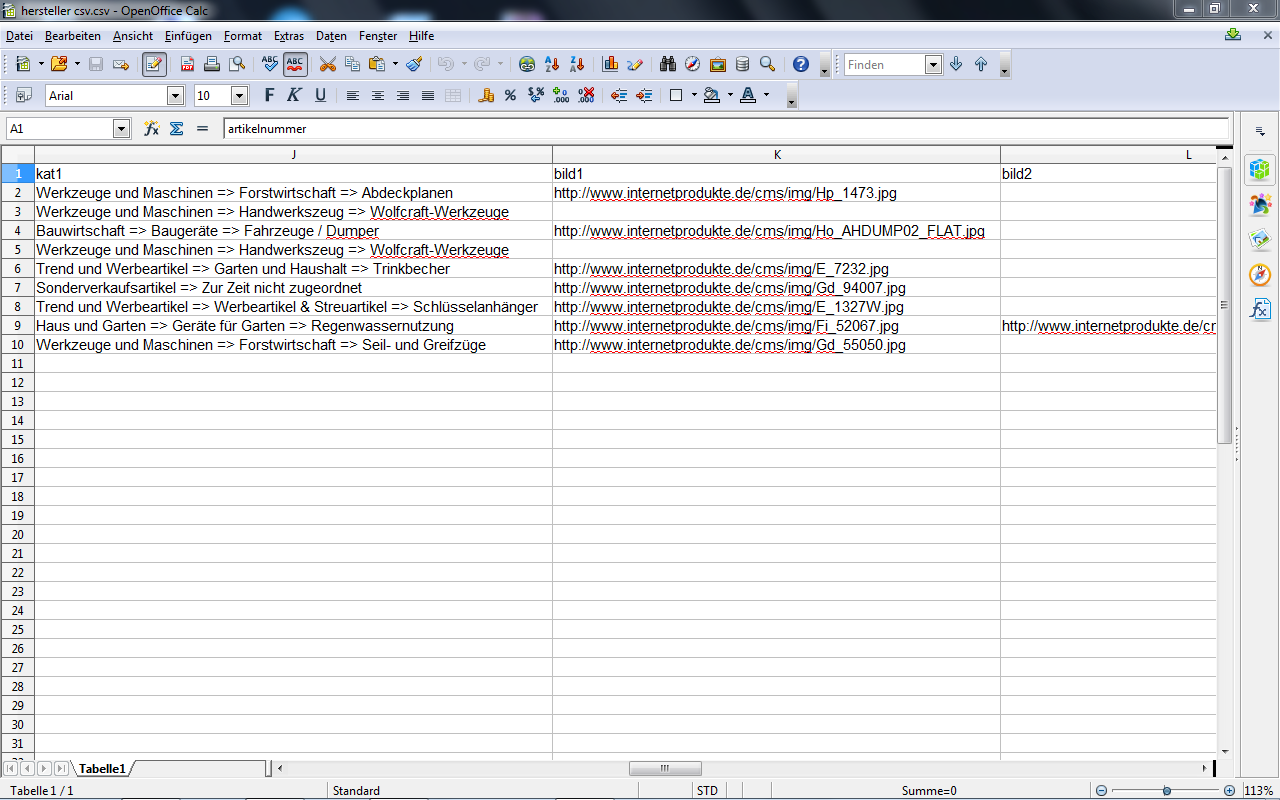Toggle AutoSpellcheck

point(295,64)
